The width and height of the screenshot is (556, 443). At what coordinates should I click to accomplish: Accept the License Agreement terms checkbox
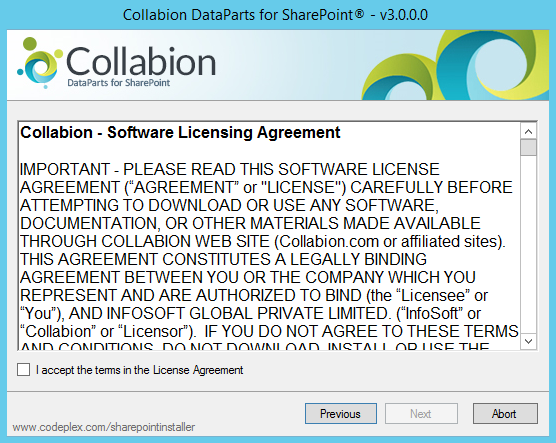coord(23,369)
